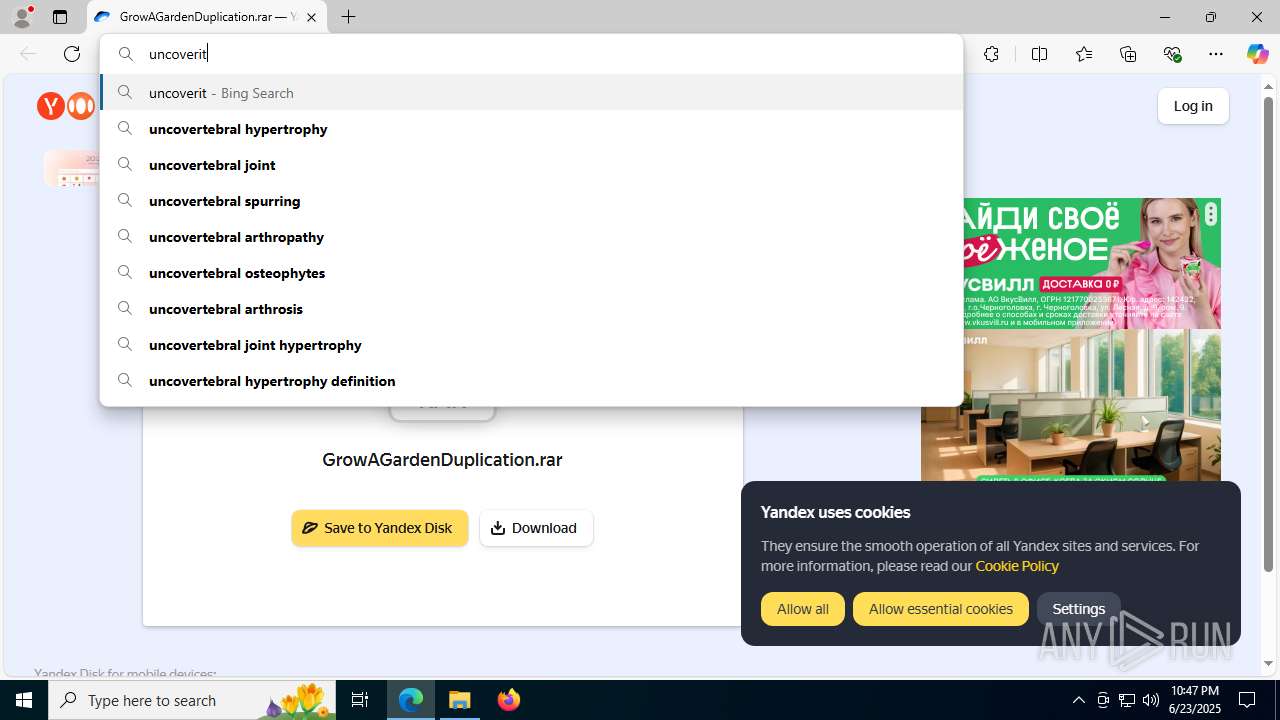Open the tab actions menu icon
The image size is (1280, 720).
pyautogui.click(x=60, y=17)
